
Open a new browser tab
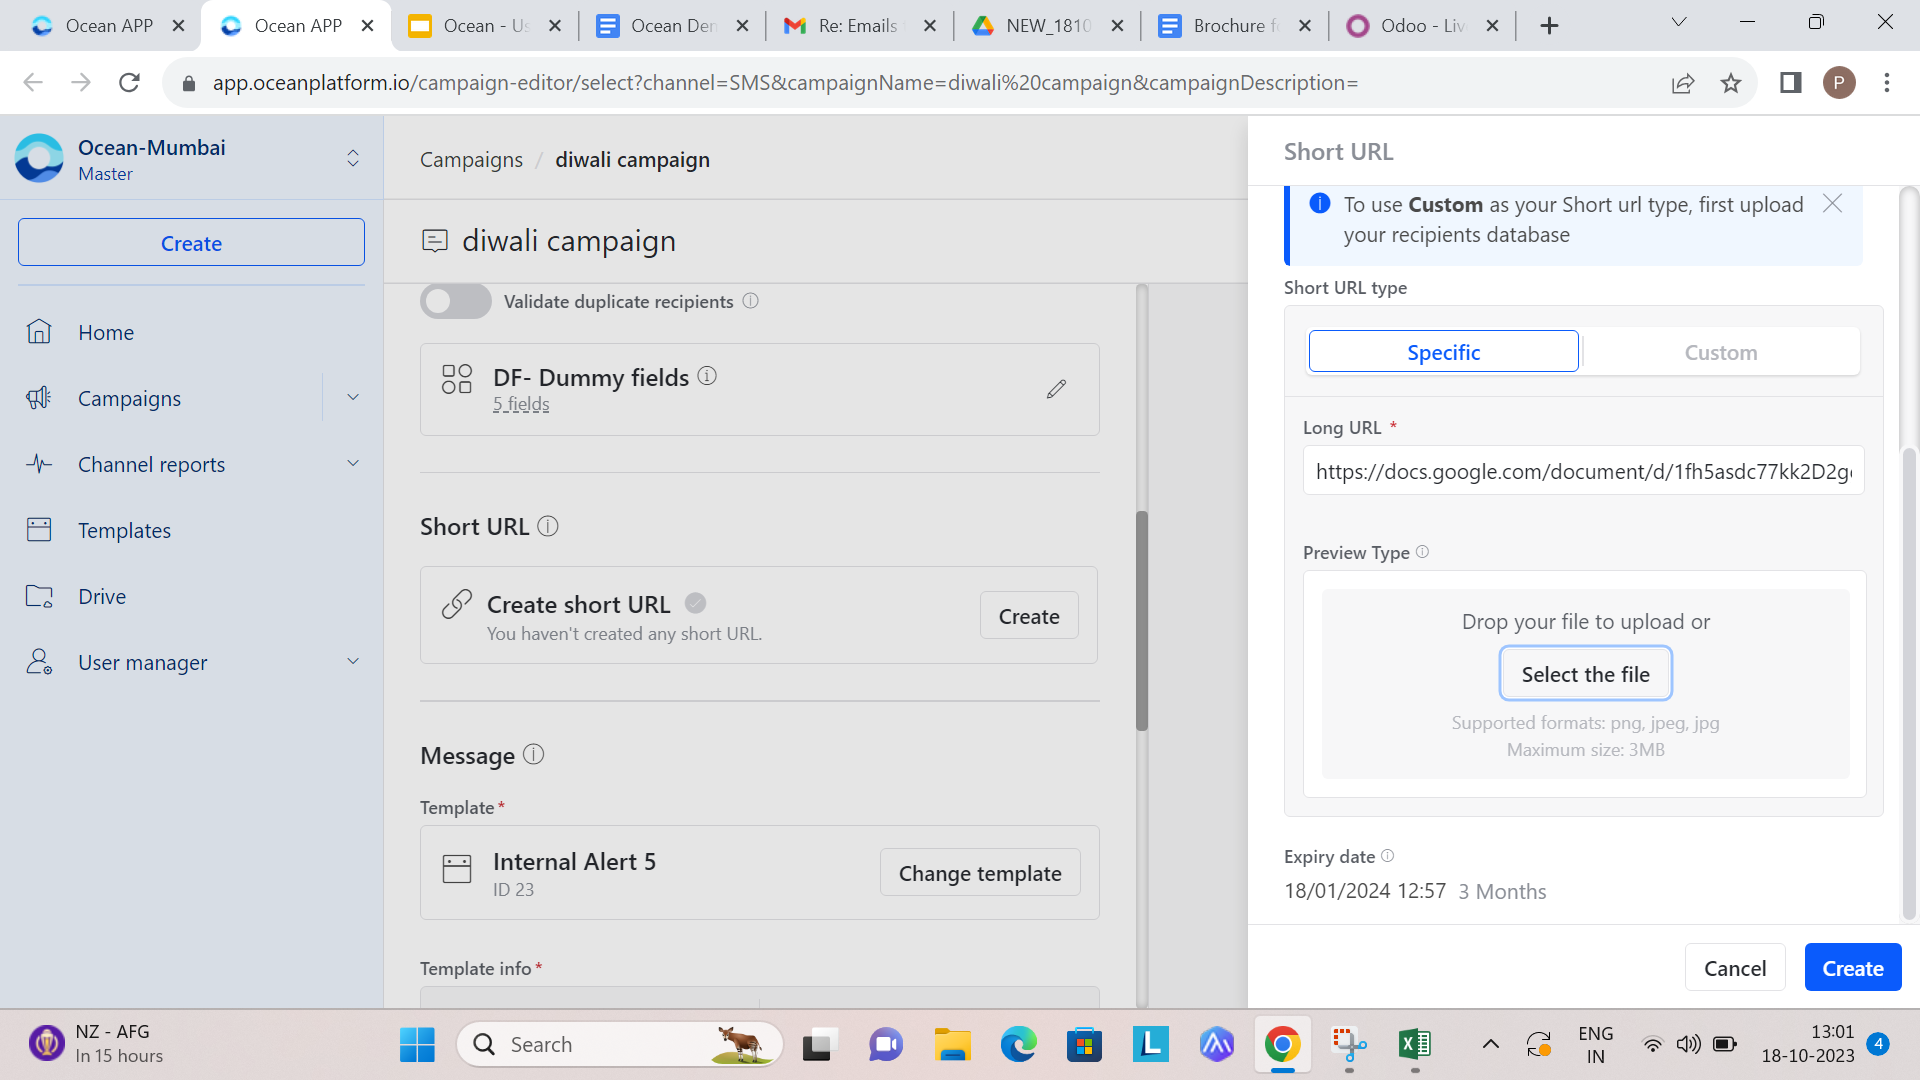pyautogui.click(x=1549, y=26)
